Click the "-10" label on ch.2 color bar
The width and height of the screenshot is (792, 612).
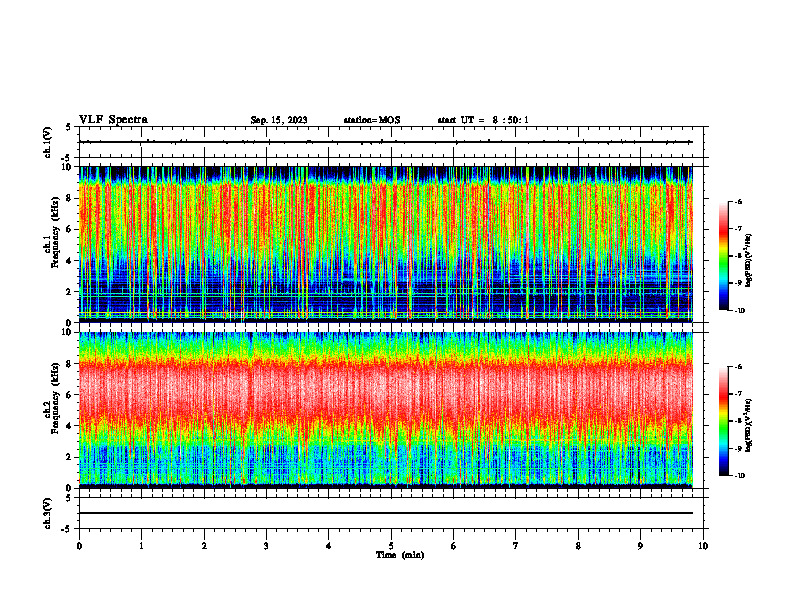pyautogui.click(x=739, y=476)
